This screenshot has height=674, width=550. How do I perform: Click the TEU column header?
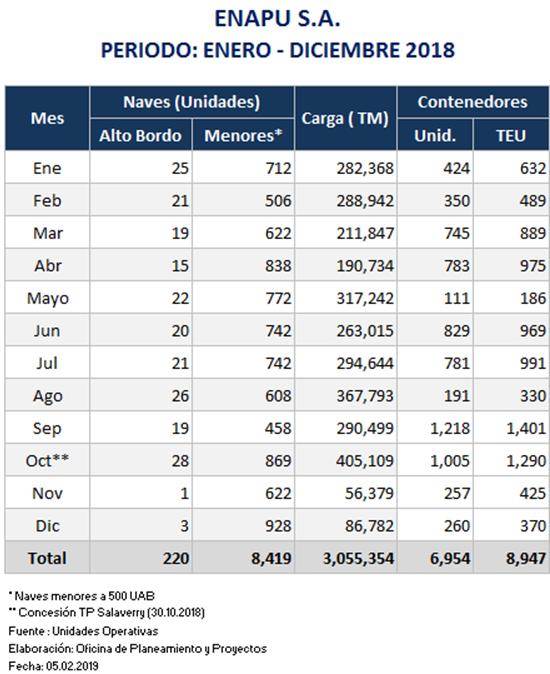coord(511,135)
